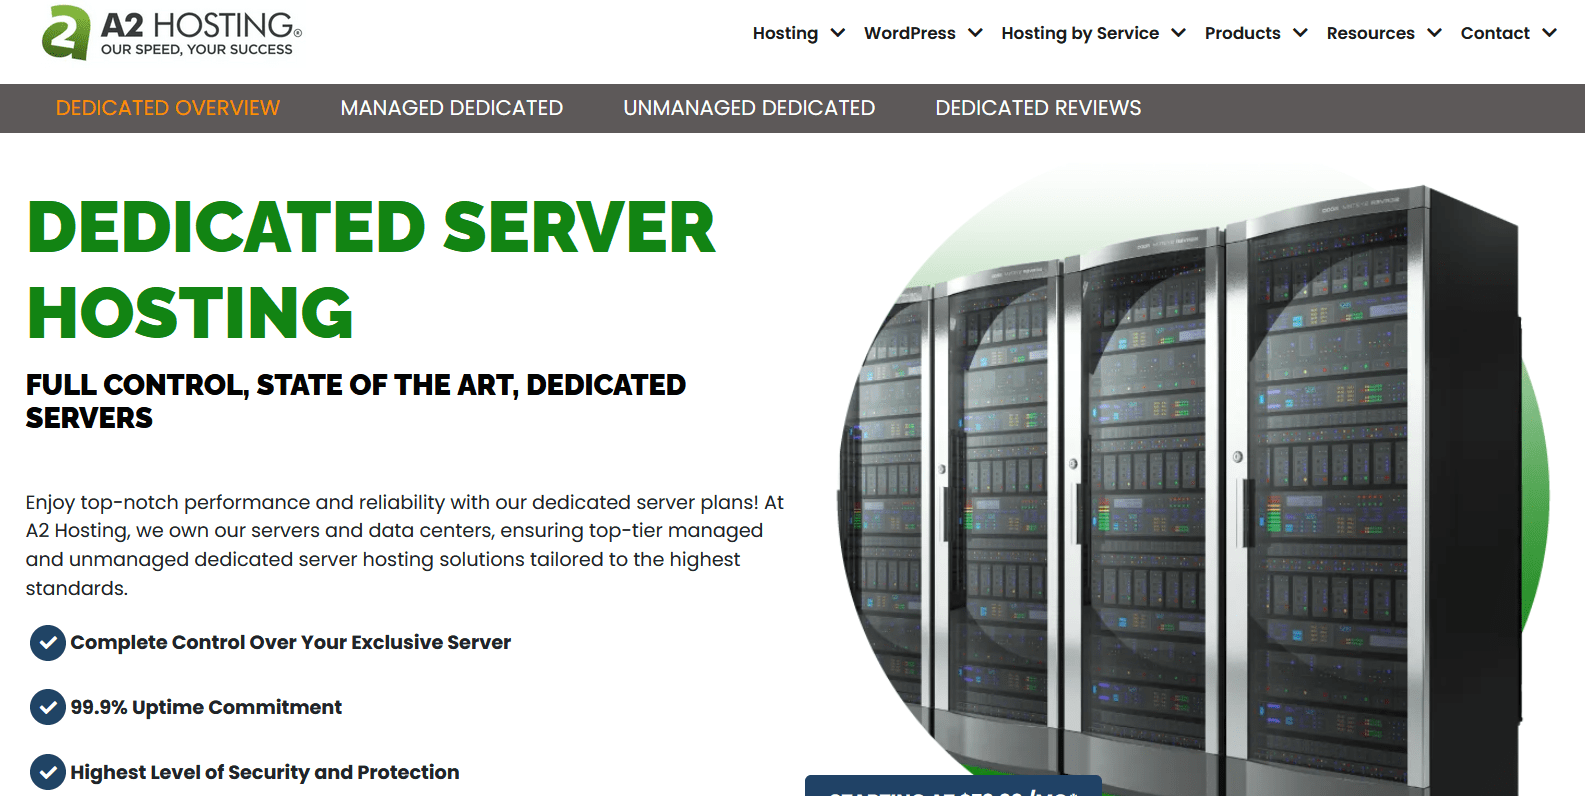1585x796 pixels.
Task: Open the Resources chevron arrow
Action: [x=1434, y=33]
